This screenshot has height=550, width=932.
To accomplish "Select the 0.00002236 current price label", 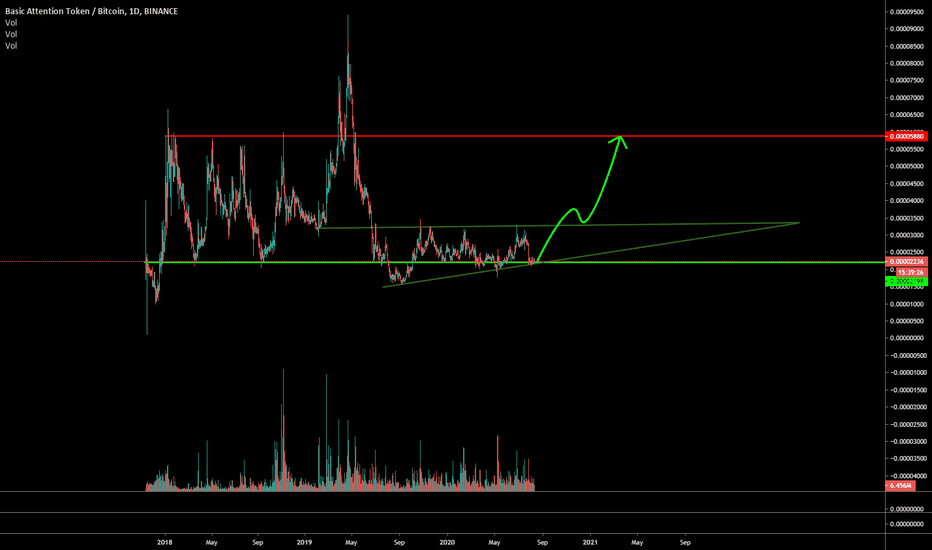I will [906, 262].
